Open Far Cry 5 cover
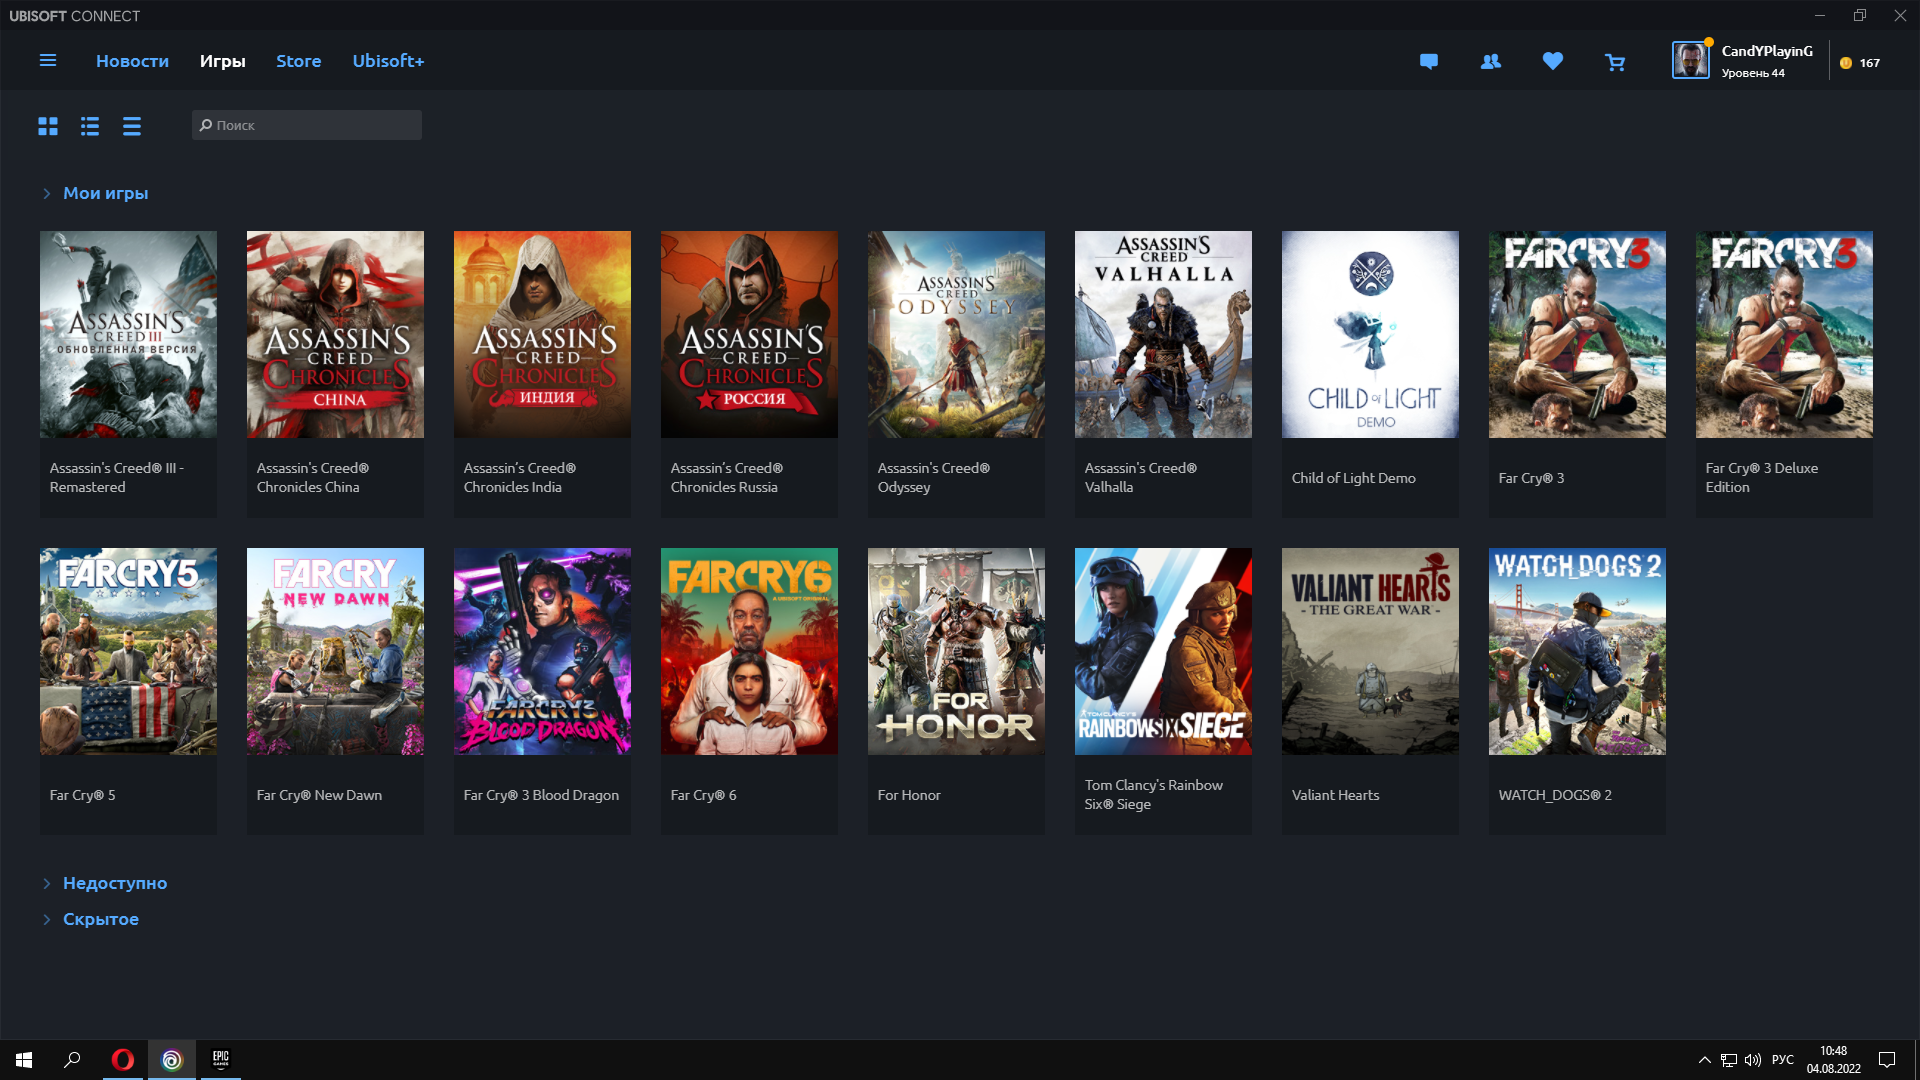The width and height of the screenshot is (1920, 1080). [128, 651]
